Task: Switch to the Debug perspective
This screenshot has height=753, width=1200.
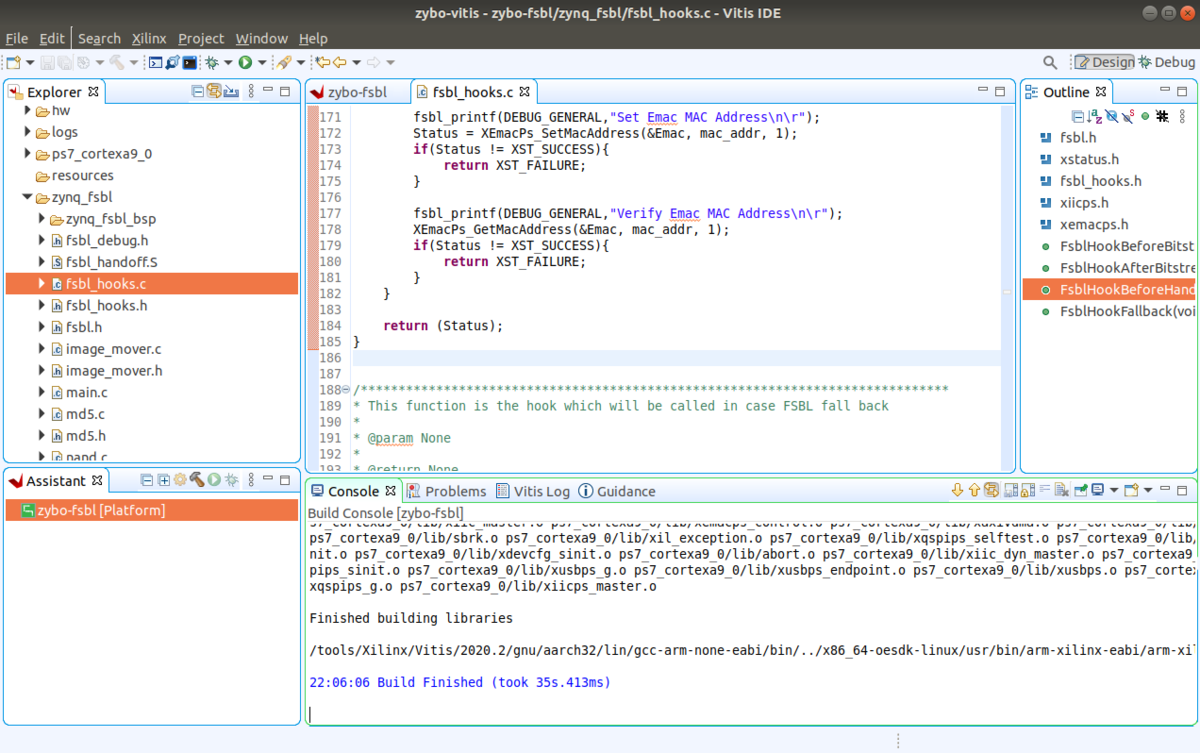Action: (1166, 62)
